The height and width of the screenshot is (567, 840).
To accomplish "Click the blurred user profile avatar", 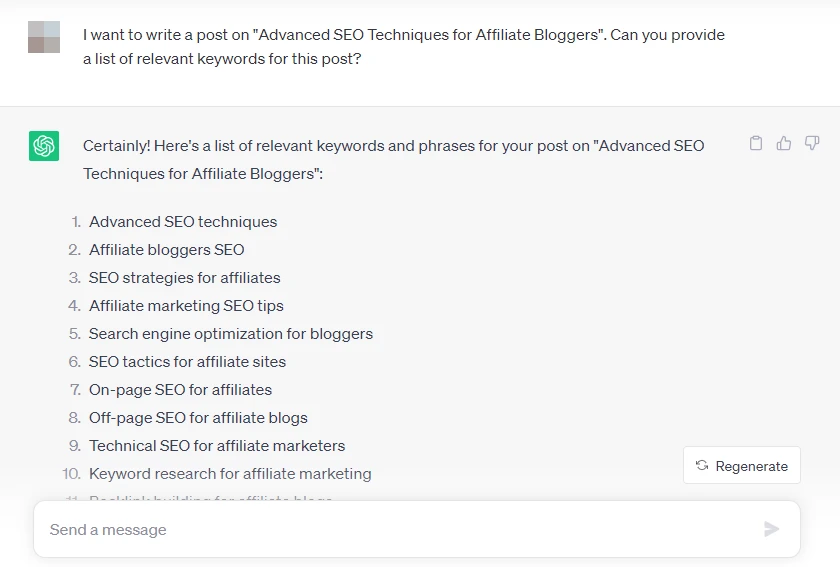I will point(44,37).
